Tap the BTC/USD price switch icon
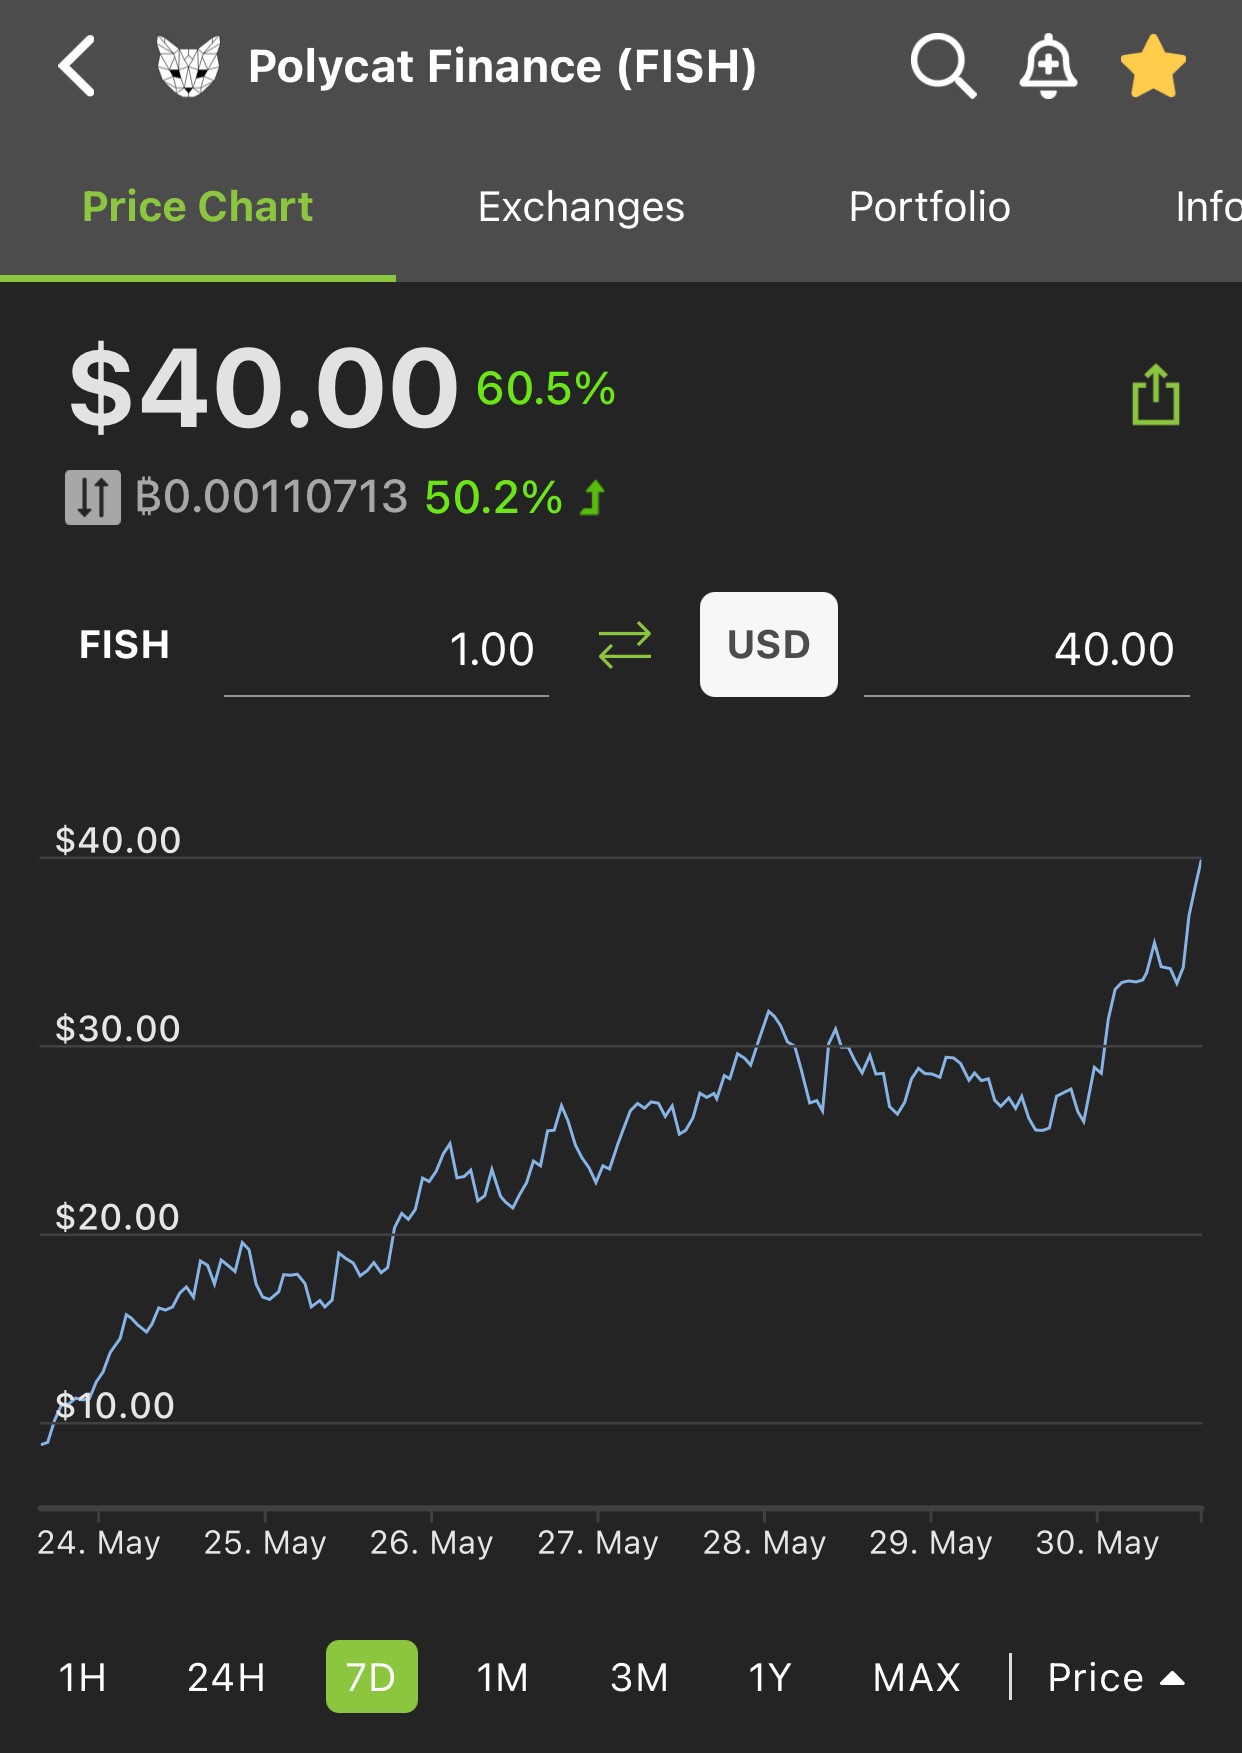Screen dimensions: 1242x1753 (93, 497)
